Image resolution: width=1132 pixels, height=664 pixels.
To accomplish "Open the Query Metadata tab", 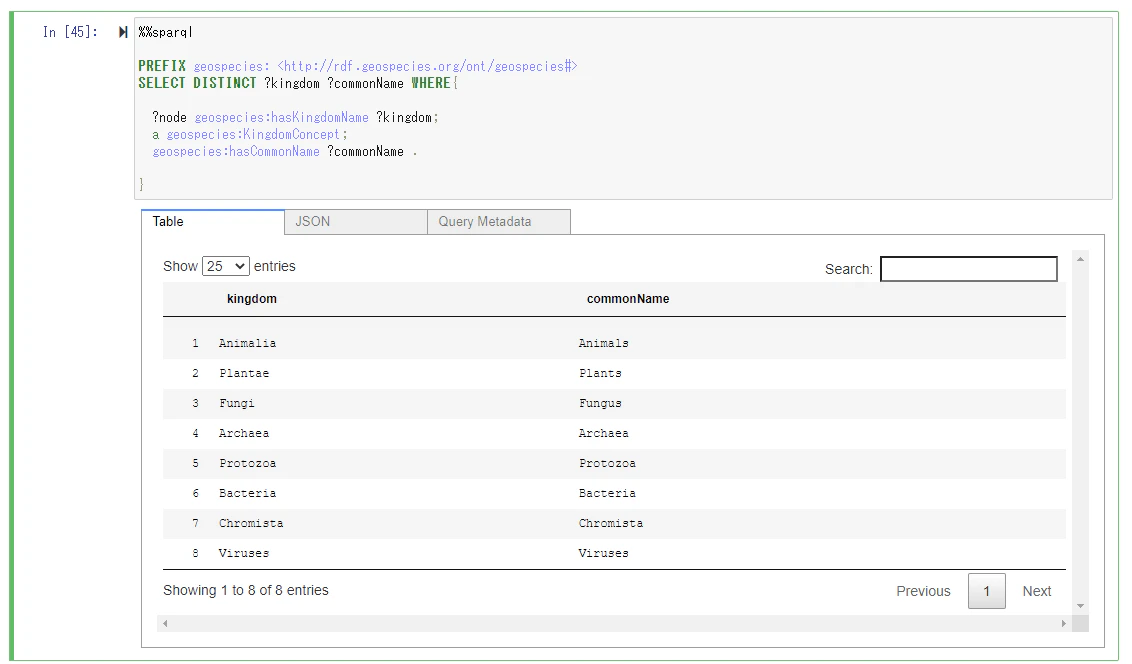I will [x=499, y=222].
